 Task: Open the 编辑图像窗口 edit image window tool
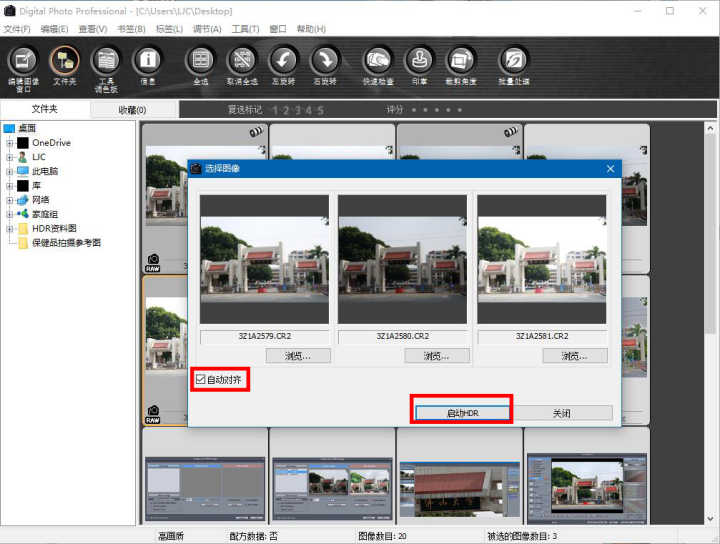coord(22,62)
